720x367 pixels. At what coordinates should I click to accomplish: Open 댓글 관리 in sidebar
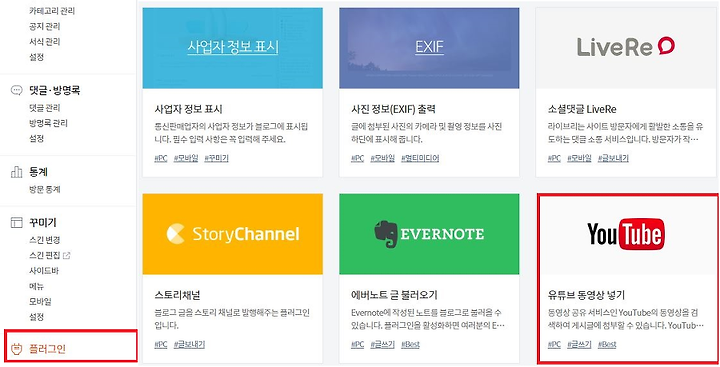click(44, 108)
